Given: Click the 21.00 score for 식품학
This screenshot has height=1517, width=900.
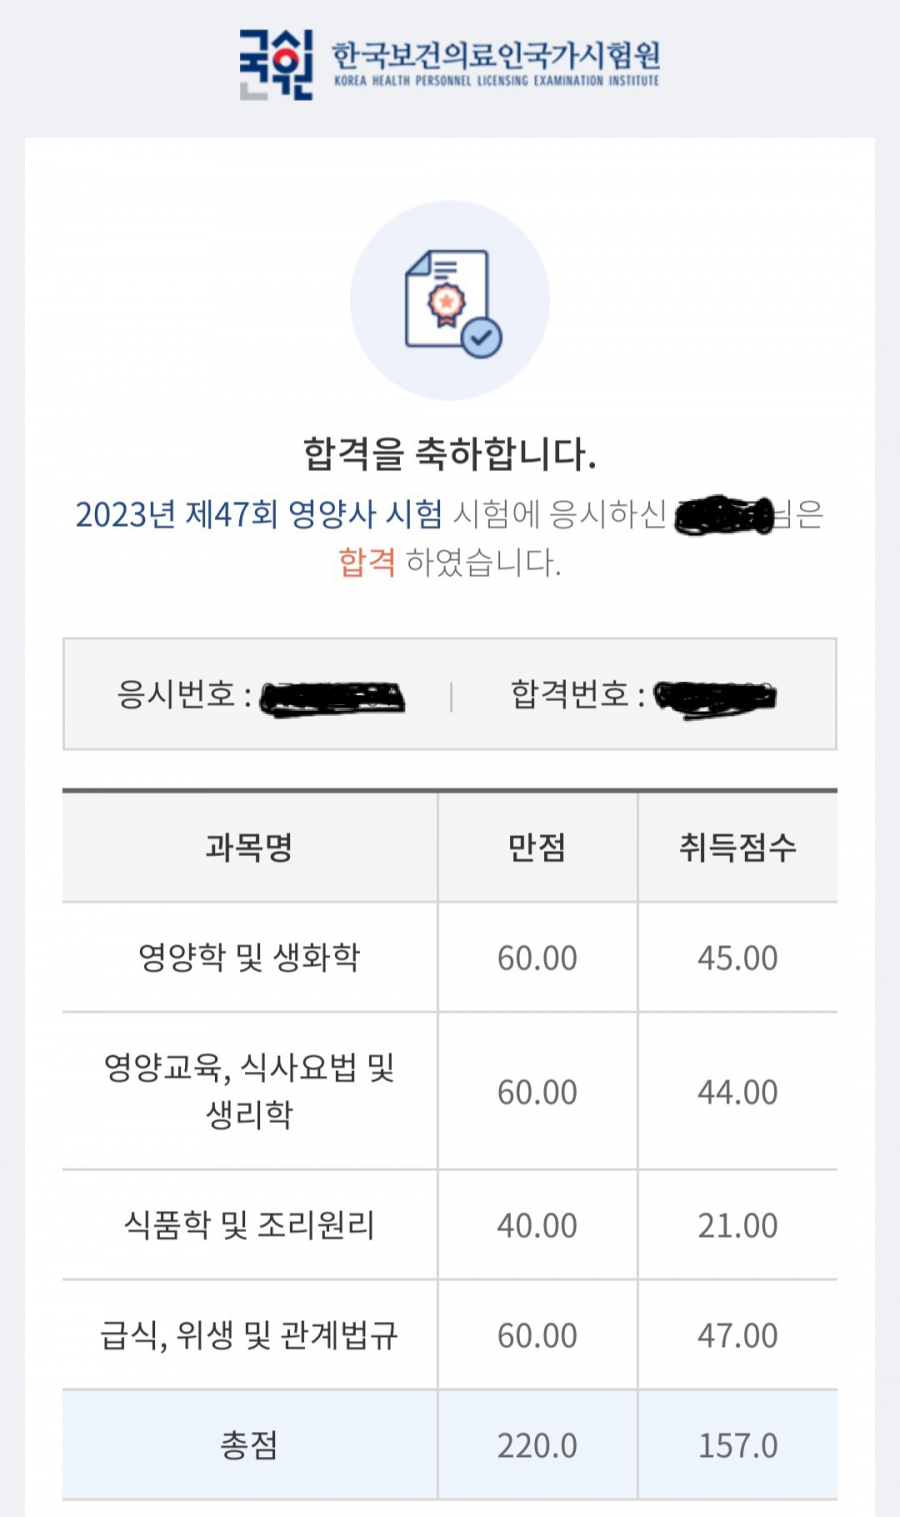Looking at the screenshot, I should point(738,1225).
